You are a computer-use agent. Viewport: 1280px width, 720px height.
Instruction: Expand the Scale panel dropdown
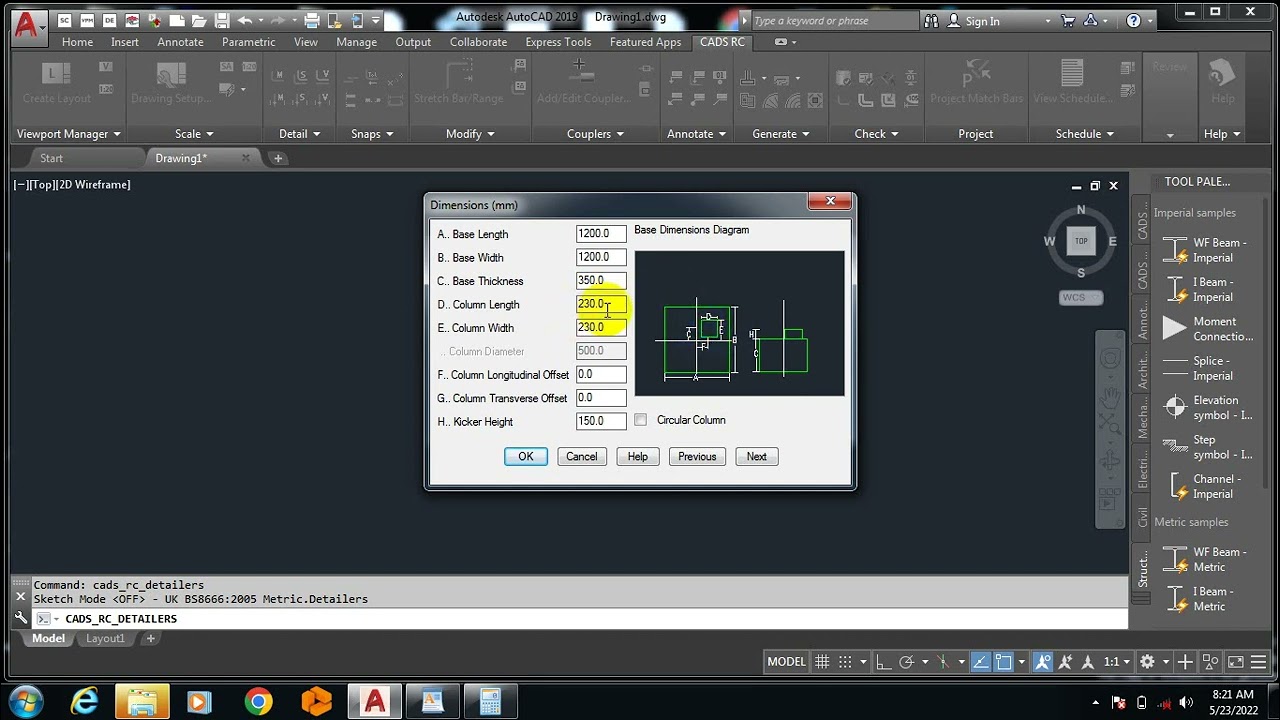coord(194,134)
